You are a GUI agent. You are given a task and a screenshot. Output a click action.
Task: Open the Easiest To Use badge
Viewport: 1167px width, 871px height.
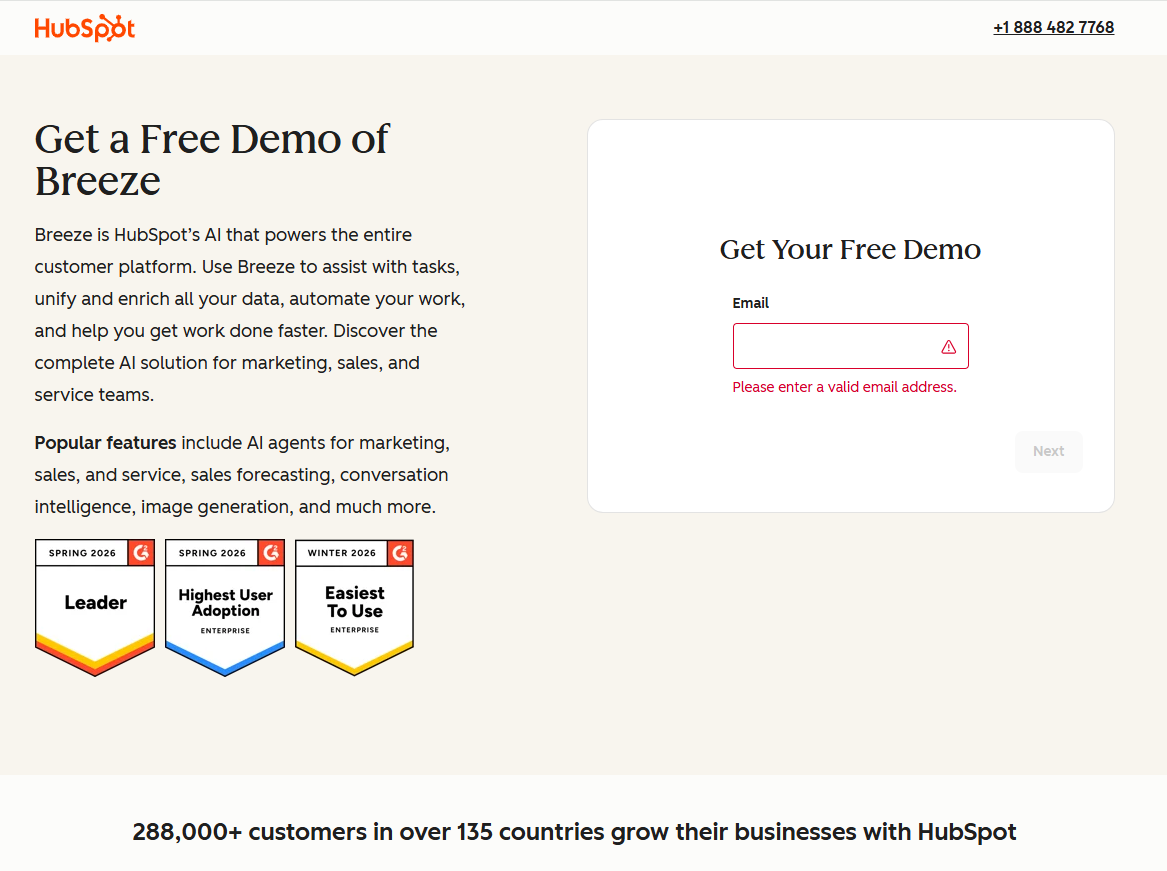point(354,607)
